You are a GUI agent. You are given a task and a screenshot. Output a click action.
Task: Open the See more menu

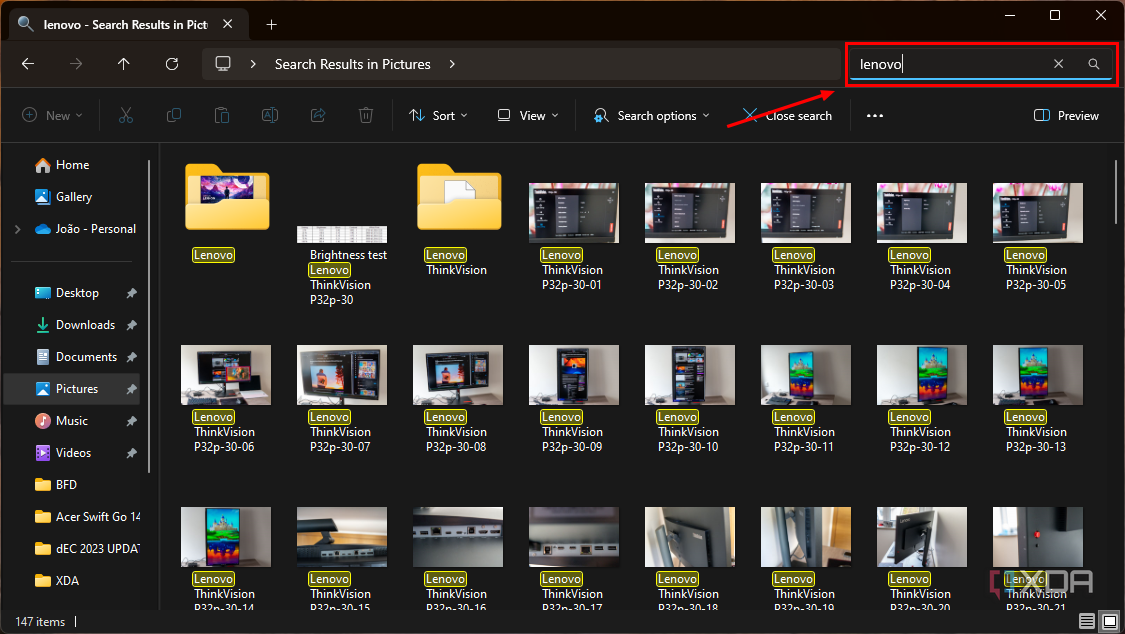tap(874, 115)
